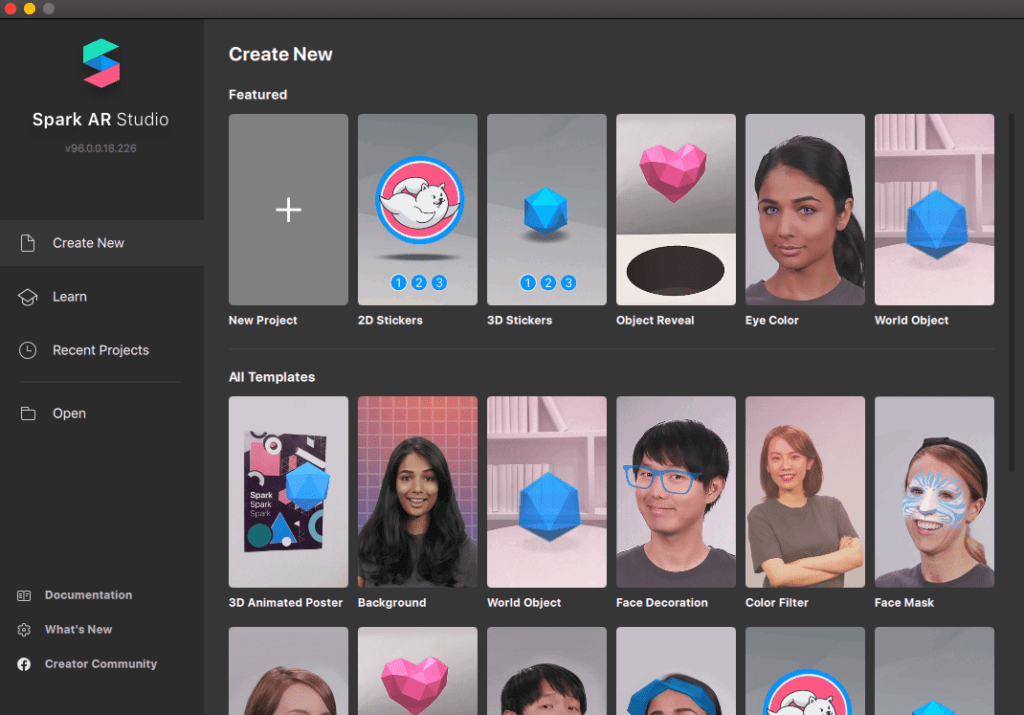The image size is (1024, 715).
Task: Open the Face Mask template
Action: click(935, 492)
